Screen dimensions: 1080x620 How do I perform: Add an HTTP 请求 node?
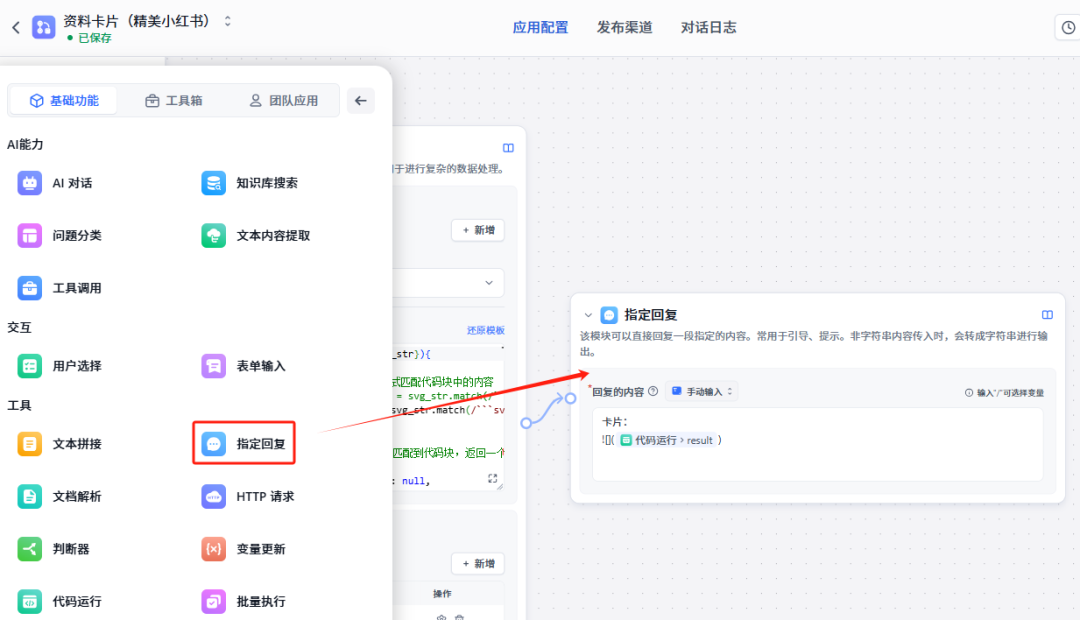(248, 496)
